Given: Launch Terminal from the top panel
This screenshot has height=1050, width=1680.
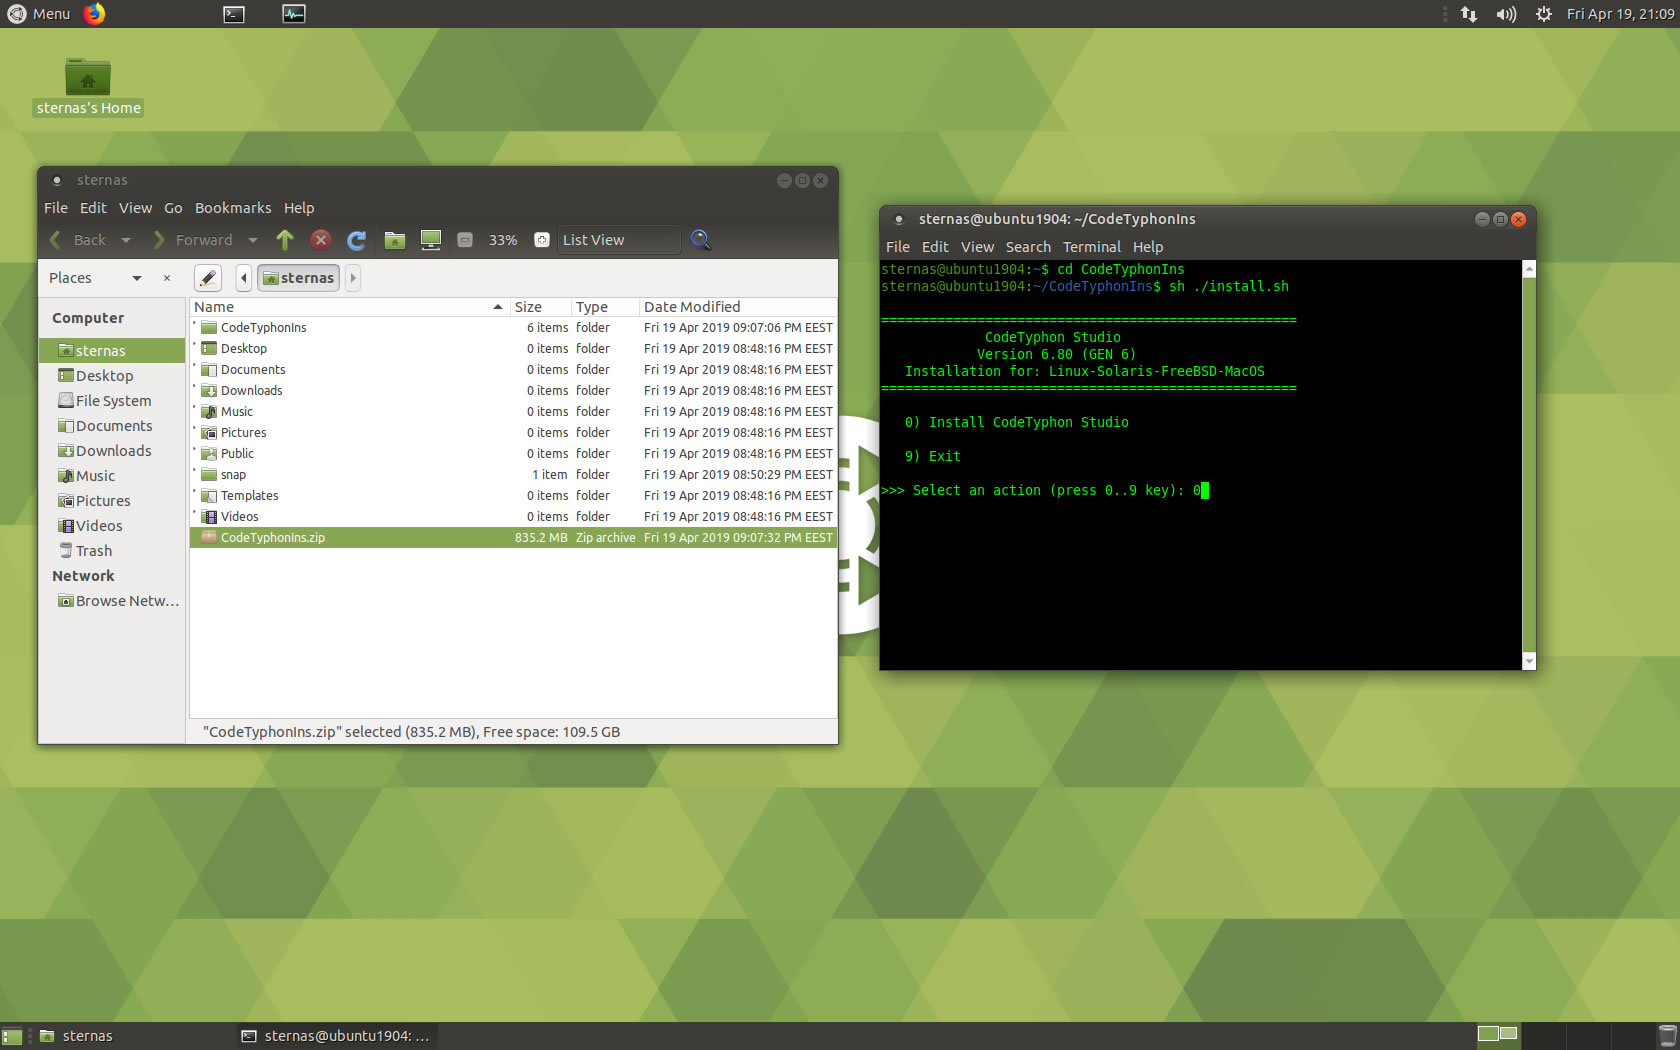Looking at the screenshot, I should 234,14.
